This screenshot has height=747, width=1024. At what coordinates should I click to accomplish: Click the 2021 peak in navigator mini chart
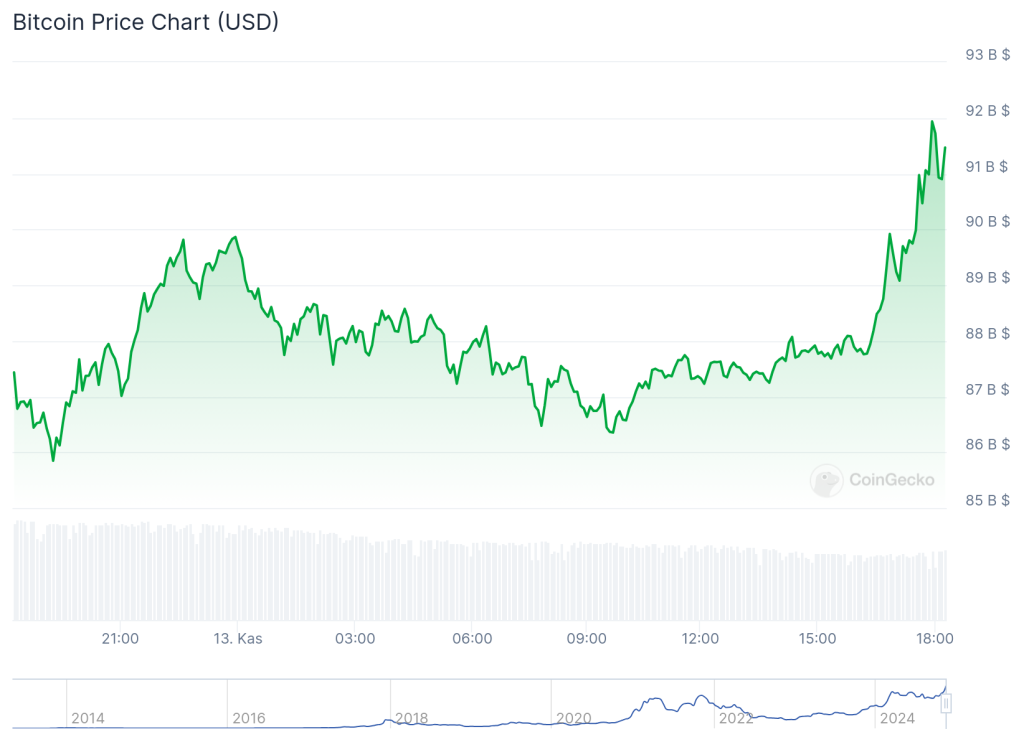pyautogui.click(x=702, y=697)
